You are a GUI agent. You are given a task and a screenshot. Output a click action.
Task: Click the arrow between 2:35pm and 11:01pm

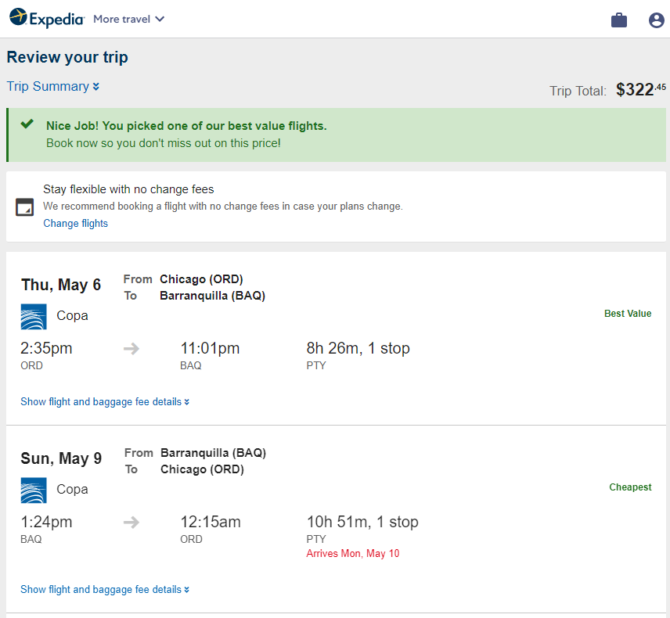click(x=132, y=349)
